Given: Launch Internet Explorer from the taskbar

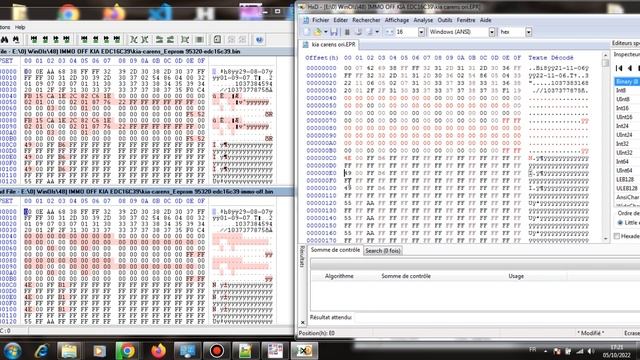Looking at the screenshot, I should (x=42, y=351).
